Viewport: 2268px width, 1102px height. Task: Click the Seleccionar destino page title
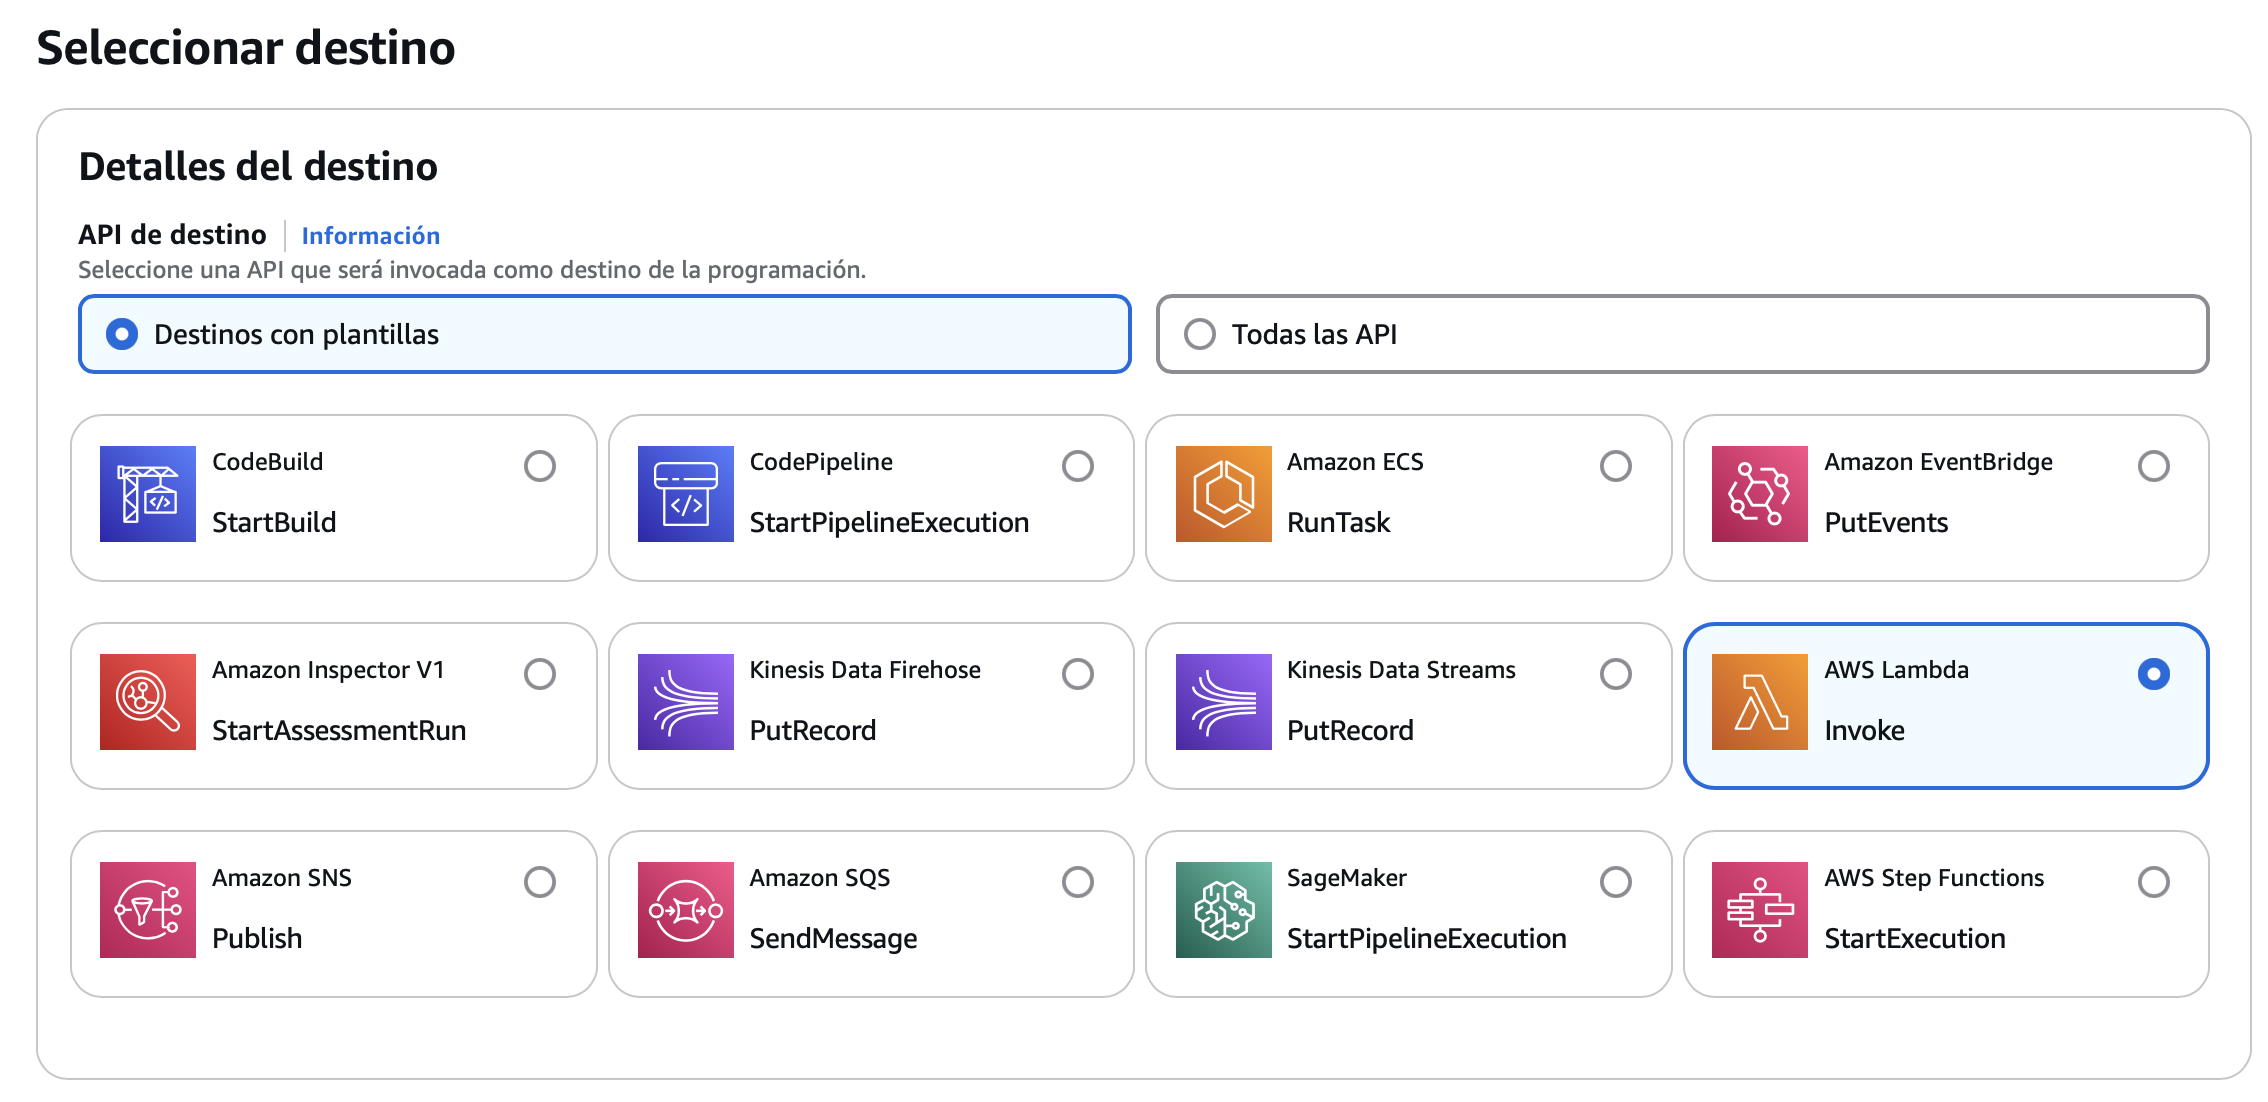coord(246,47)
